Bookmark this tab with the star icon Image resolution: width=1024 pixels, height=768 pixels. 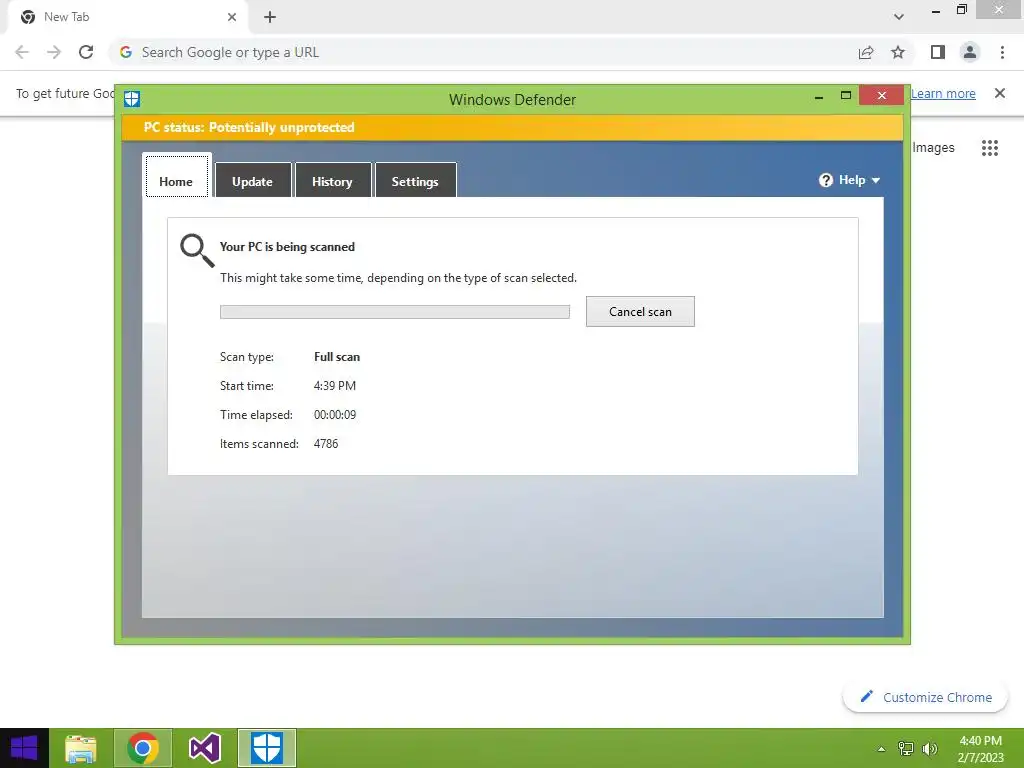(x=898, y=52)
